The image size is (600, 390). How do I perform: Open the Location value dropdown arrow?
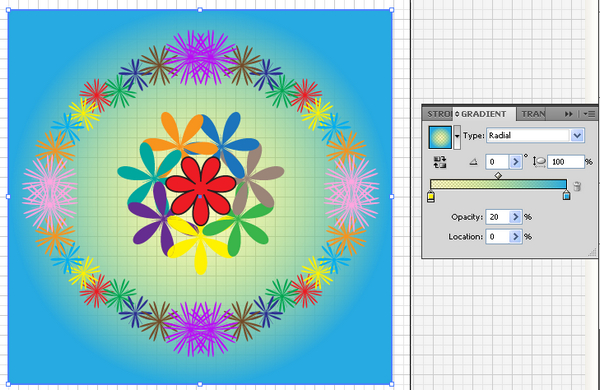point(515,237)
